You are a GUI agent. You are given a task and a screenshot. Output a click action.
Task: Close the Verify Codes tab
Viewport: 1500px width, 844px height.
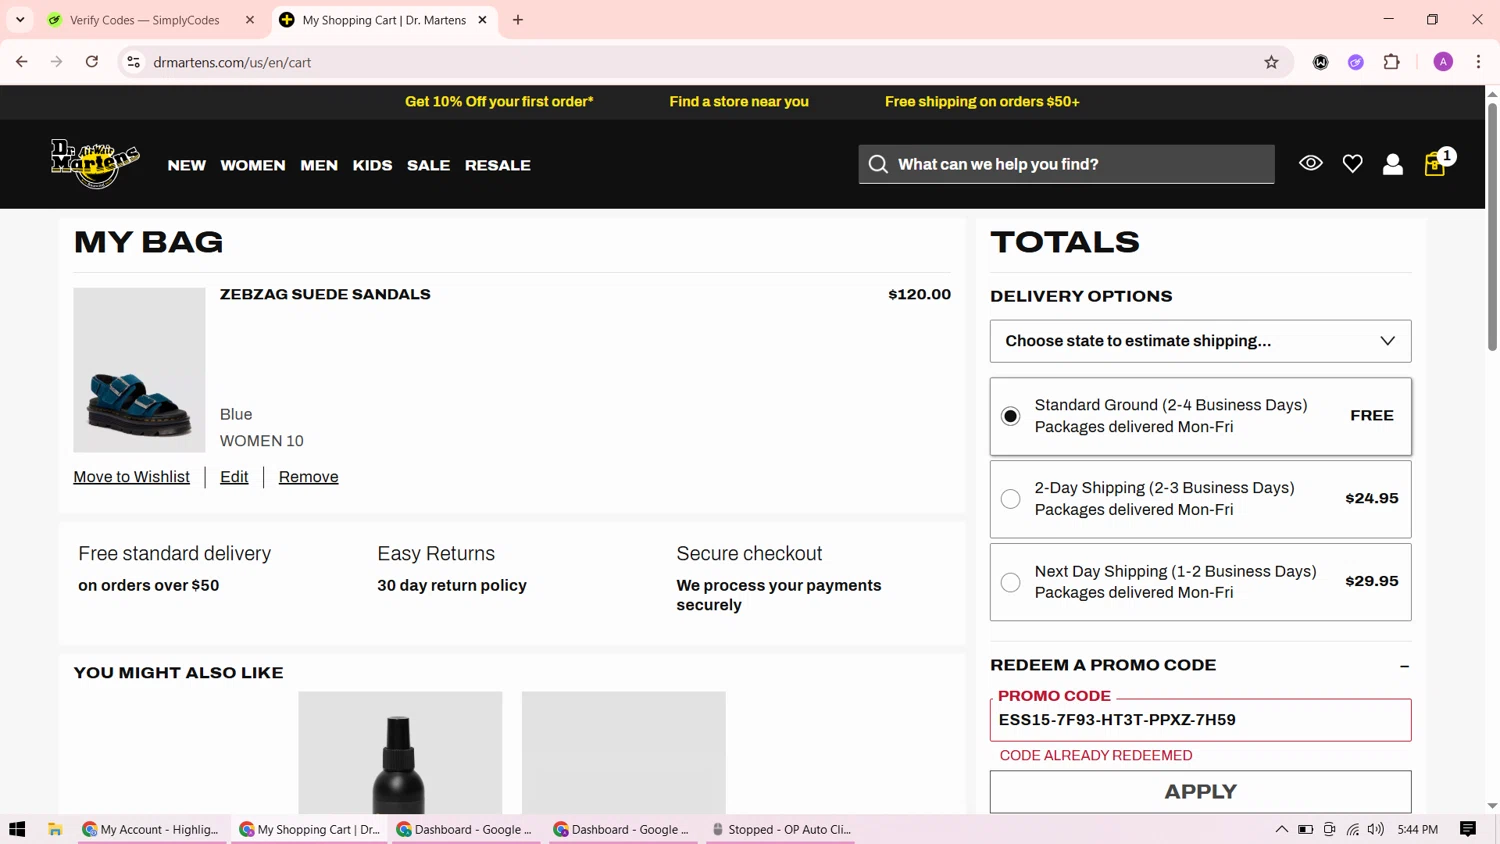click(x=250, y=20)
